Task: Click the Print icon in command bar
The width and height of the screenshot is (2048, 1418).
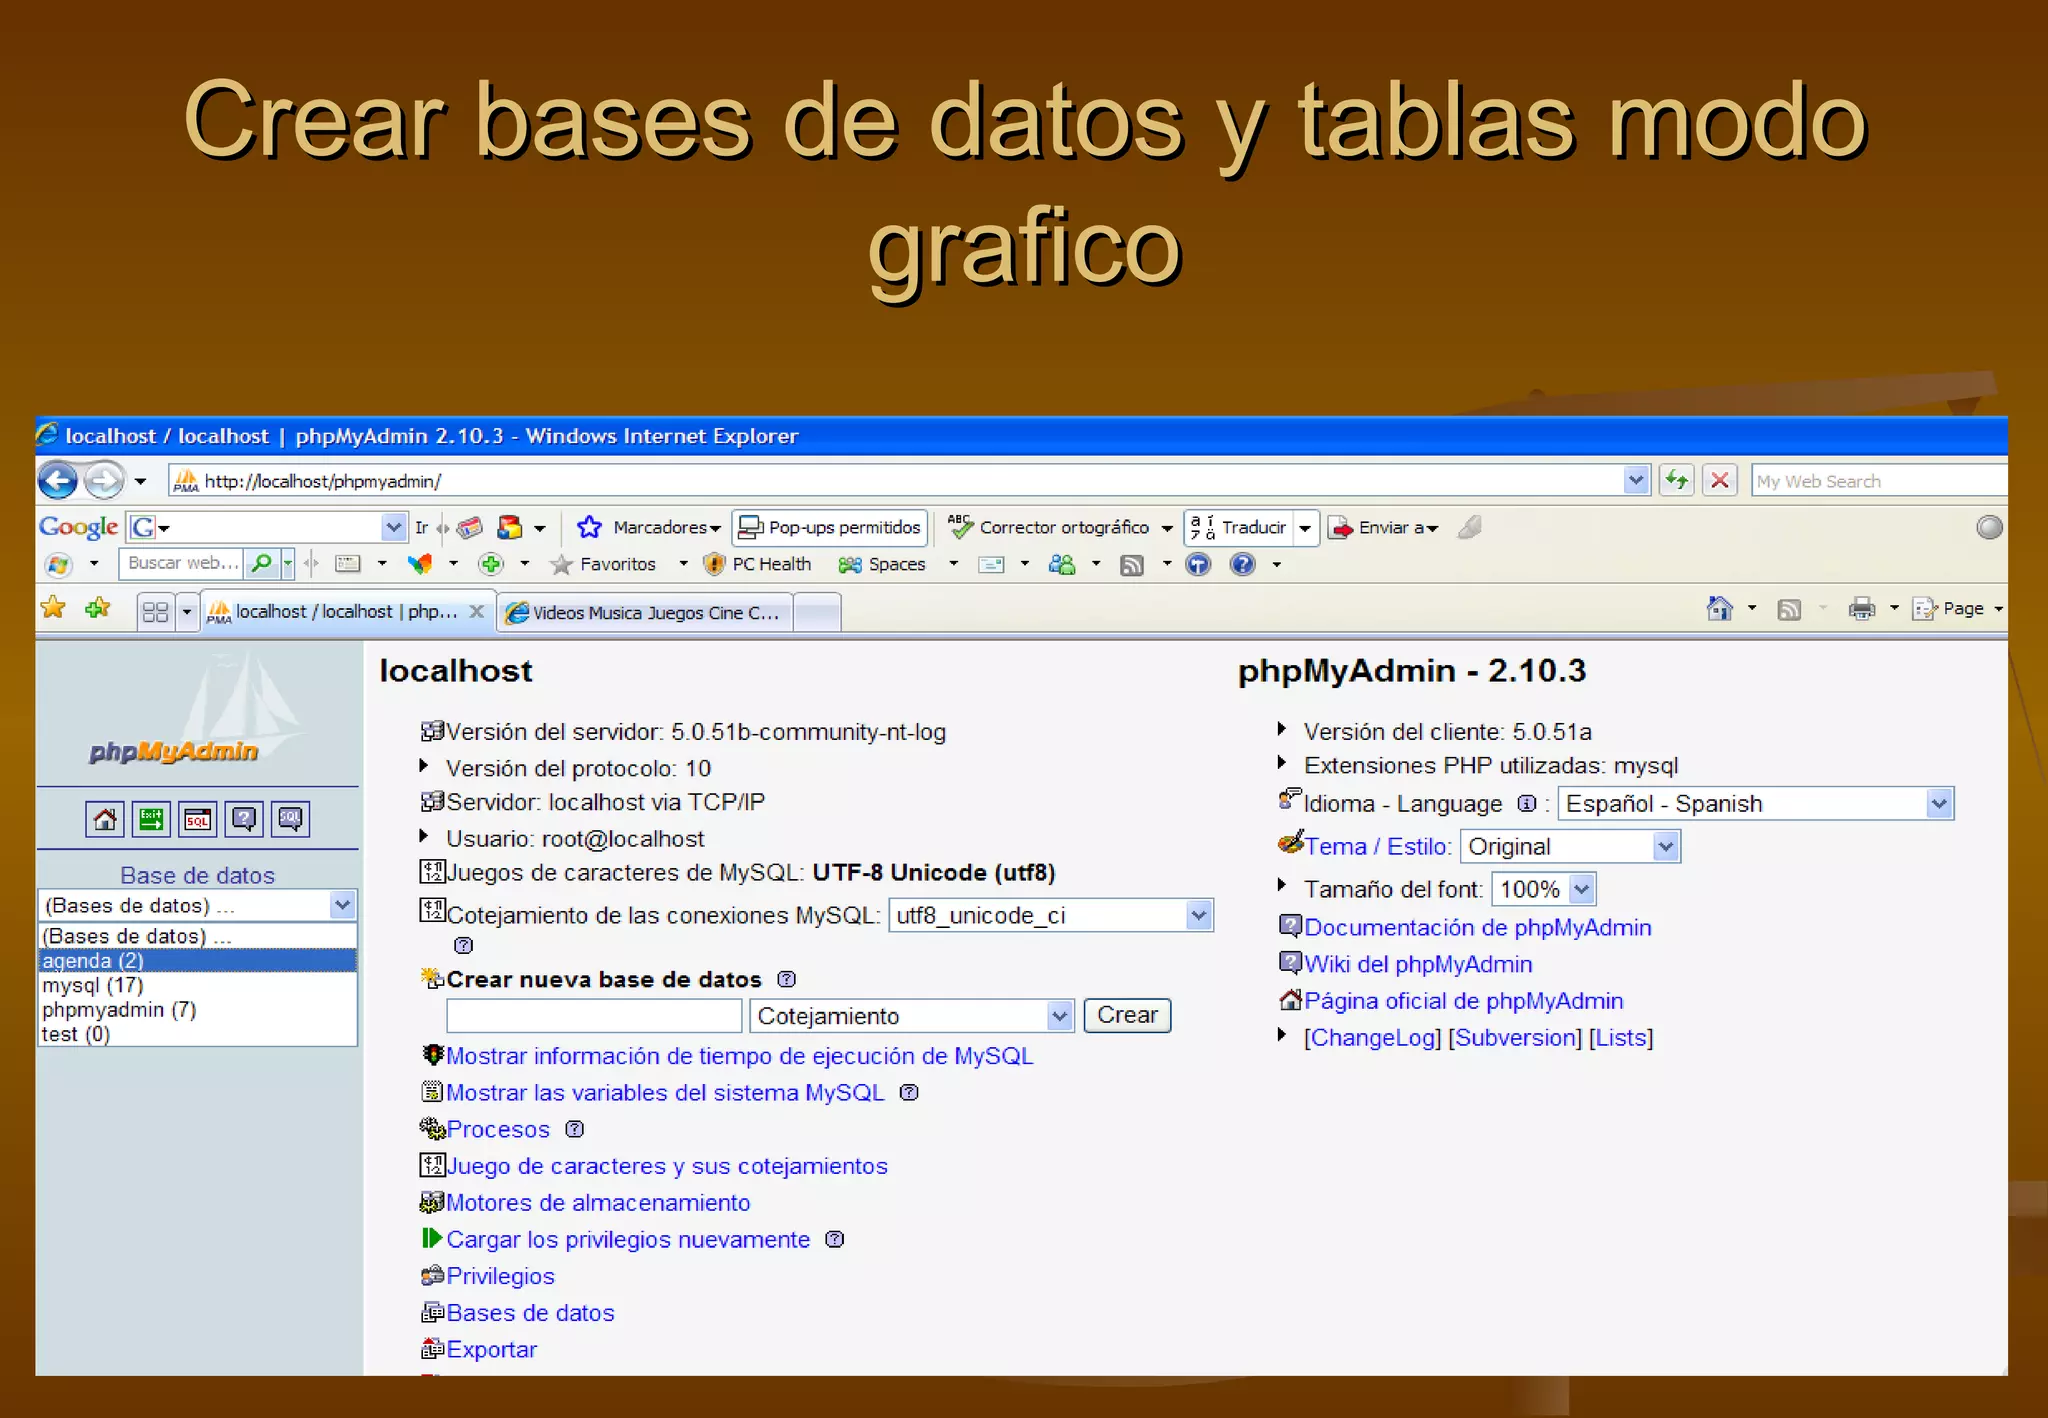Action: (1861, 608)
